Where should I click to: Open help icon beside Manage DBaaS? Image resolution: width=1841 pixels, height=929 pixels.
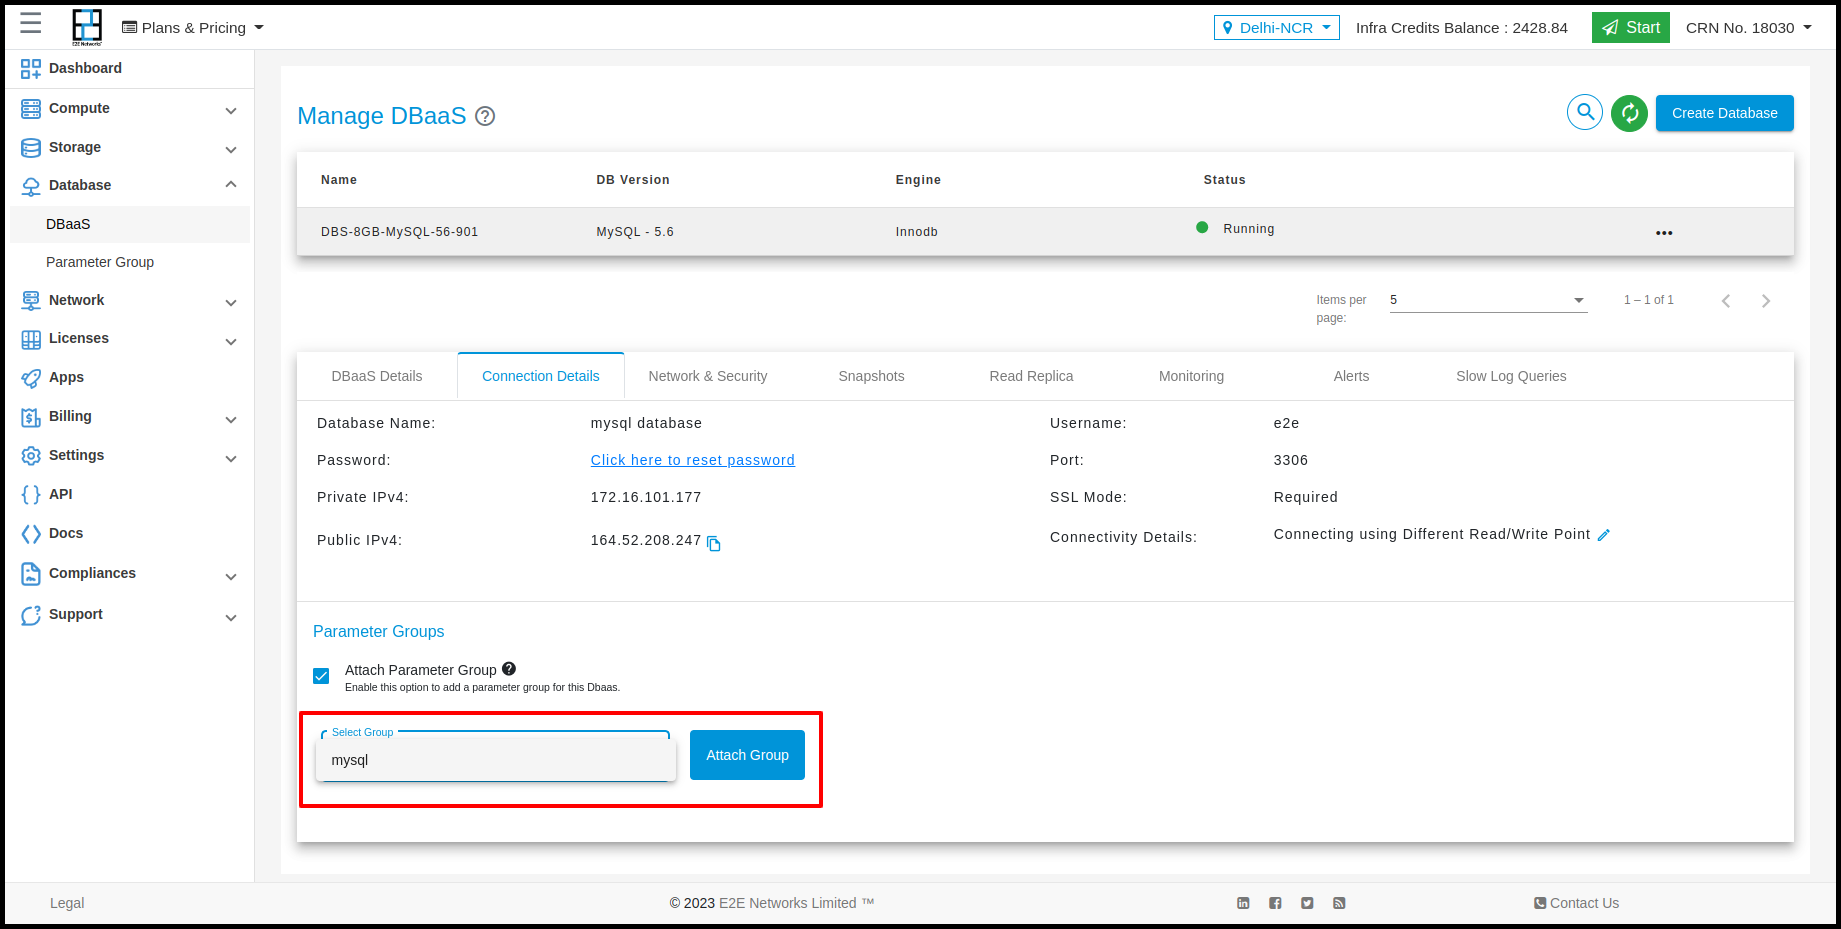pos(485,116)
